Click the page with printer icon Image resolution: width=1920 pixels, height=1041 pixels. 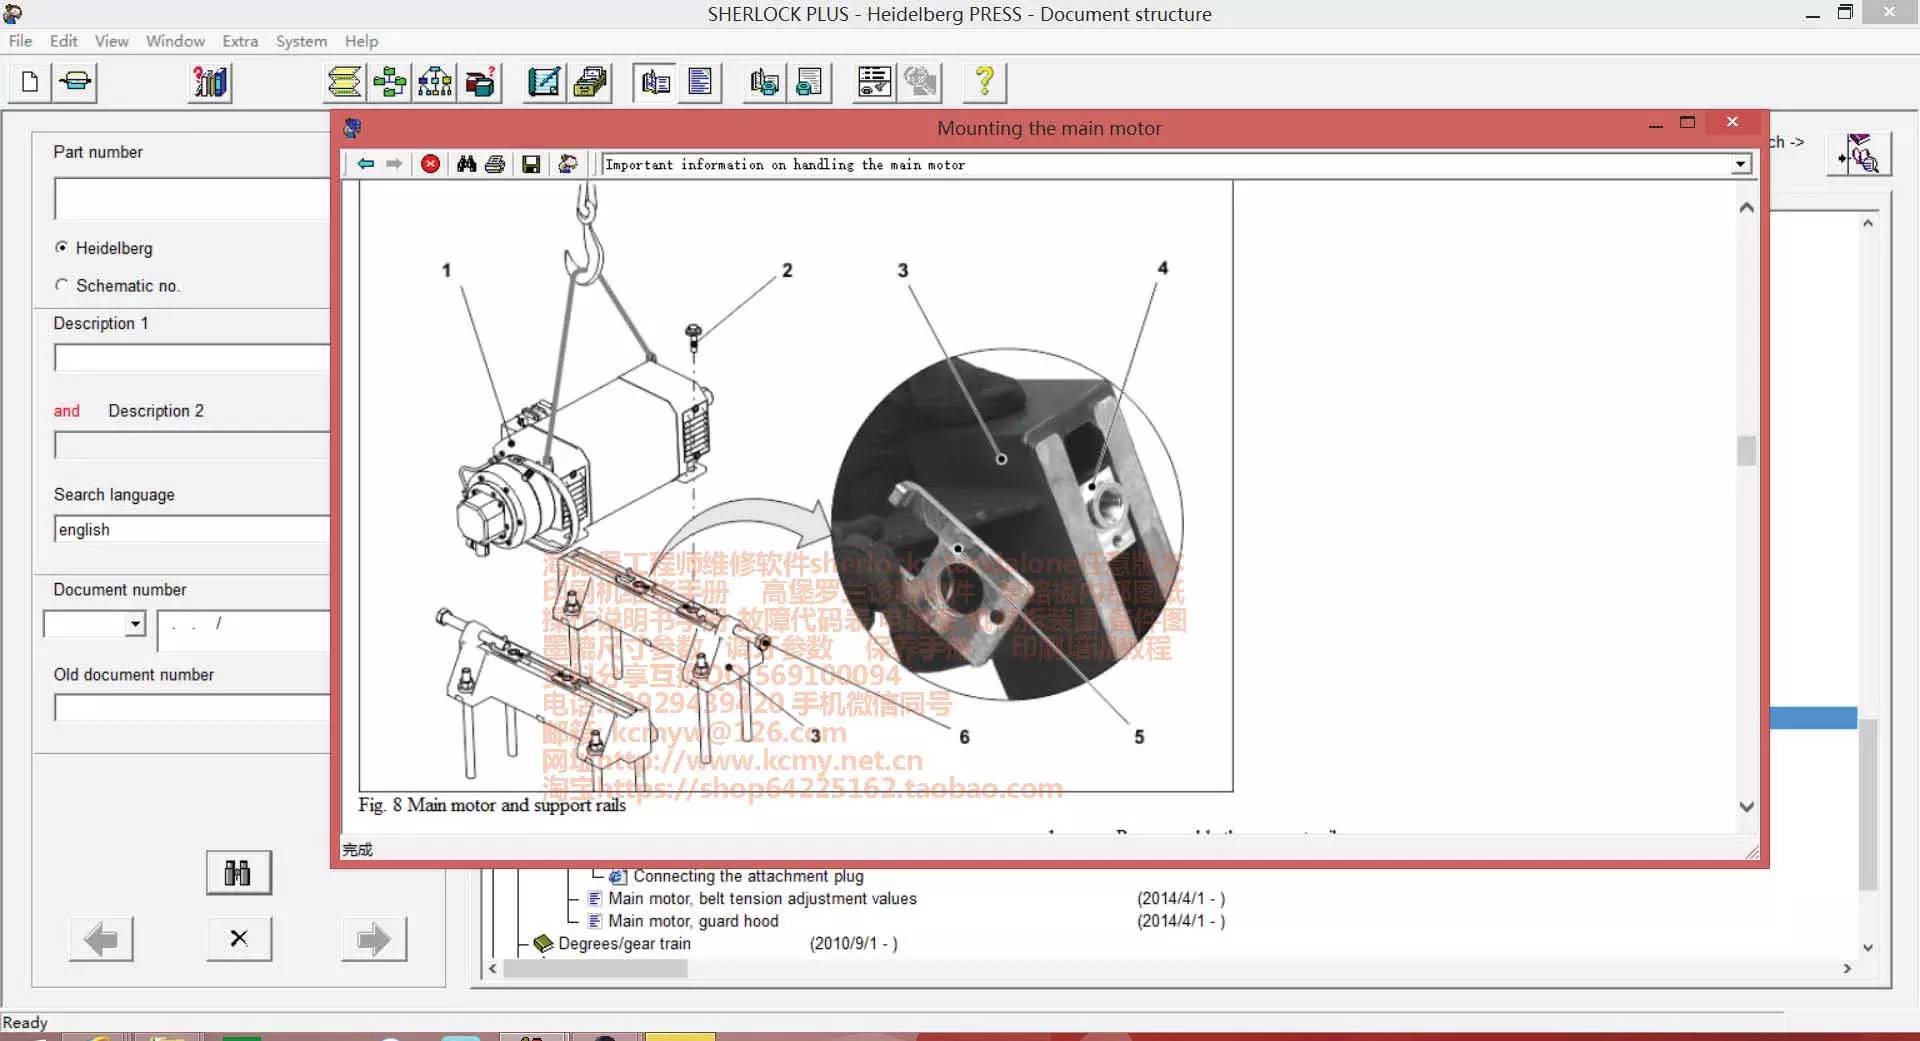tap(810, 82)
